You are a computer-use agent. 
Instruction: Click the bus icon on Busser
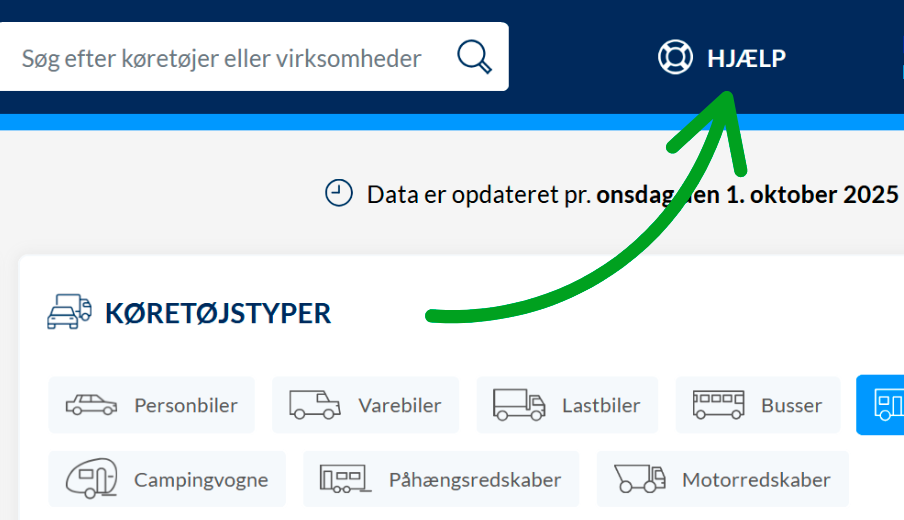coord(718,405)
